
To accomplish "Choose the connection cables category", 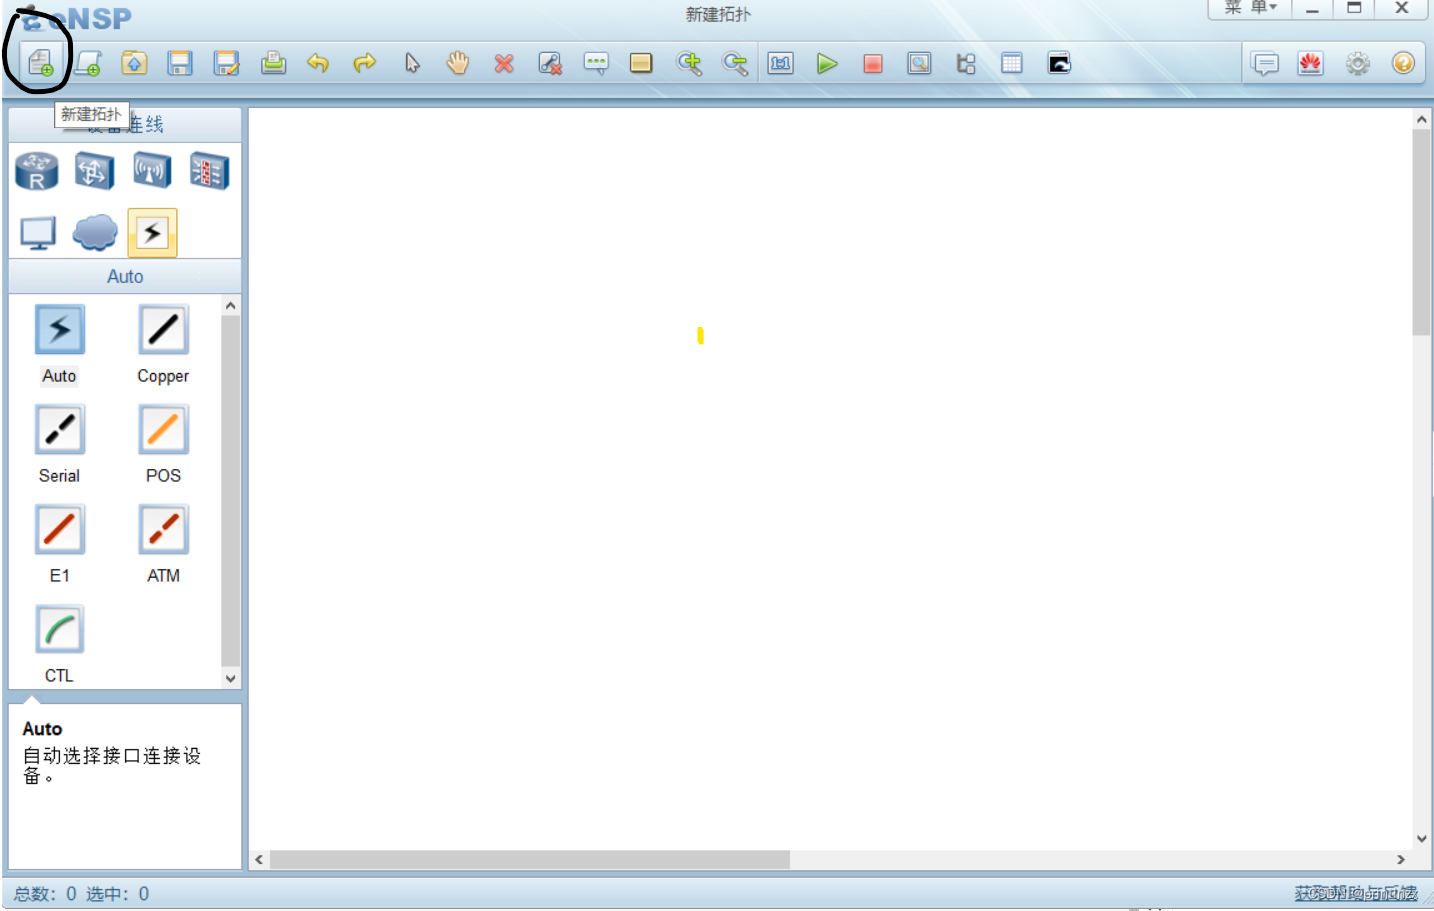I will coord(152,233).
